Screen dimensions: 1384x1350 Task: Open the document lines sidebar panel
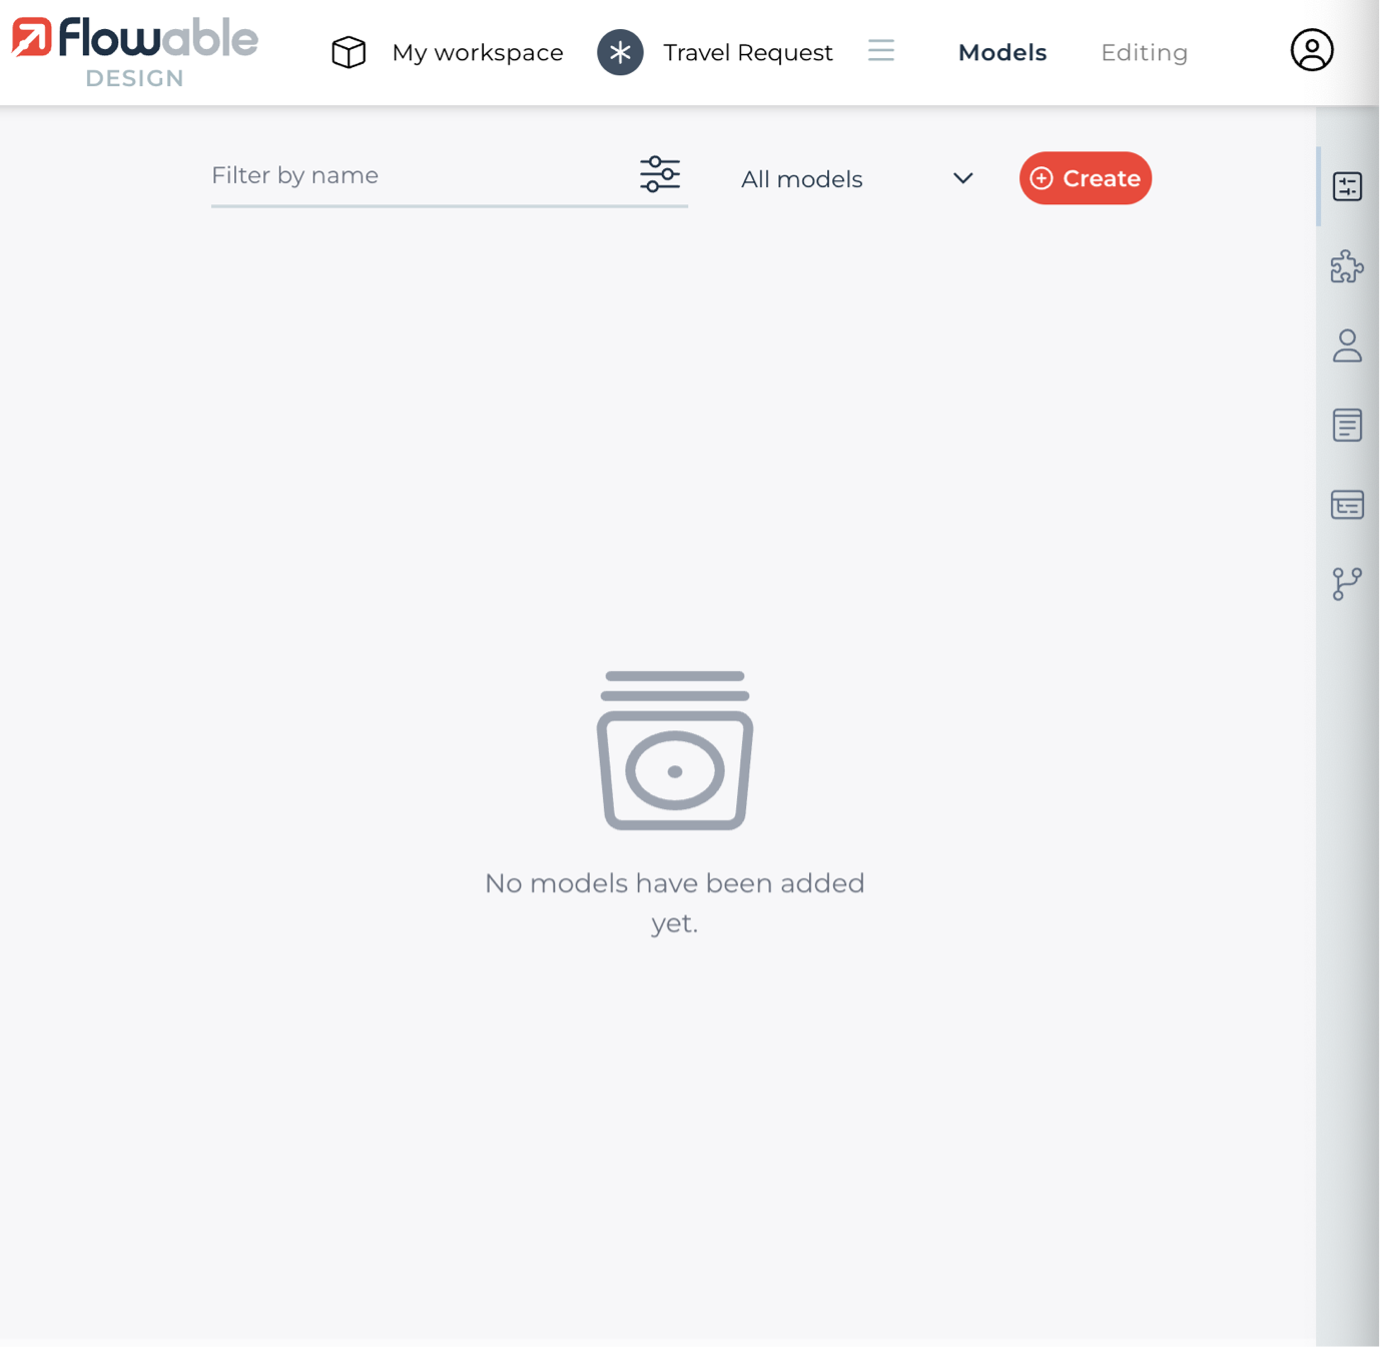1347,425
